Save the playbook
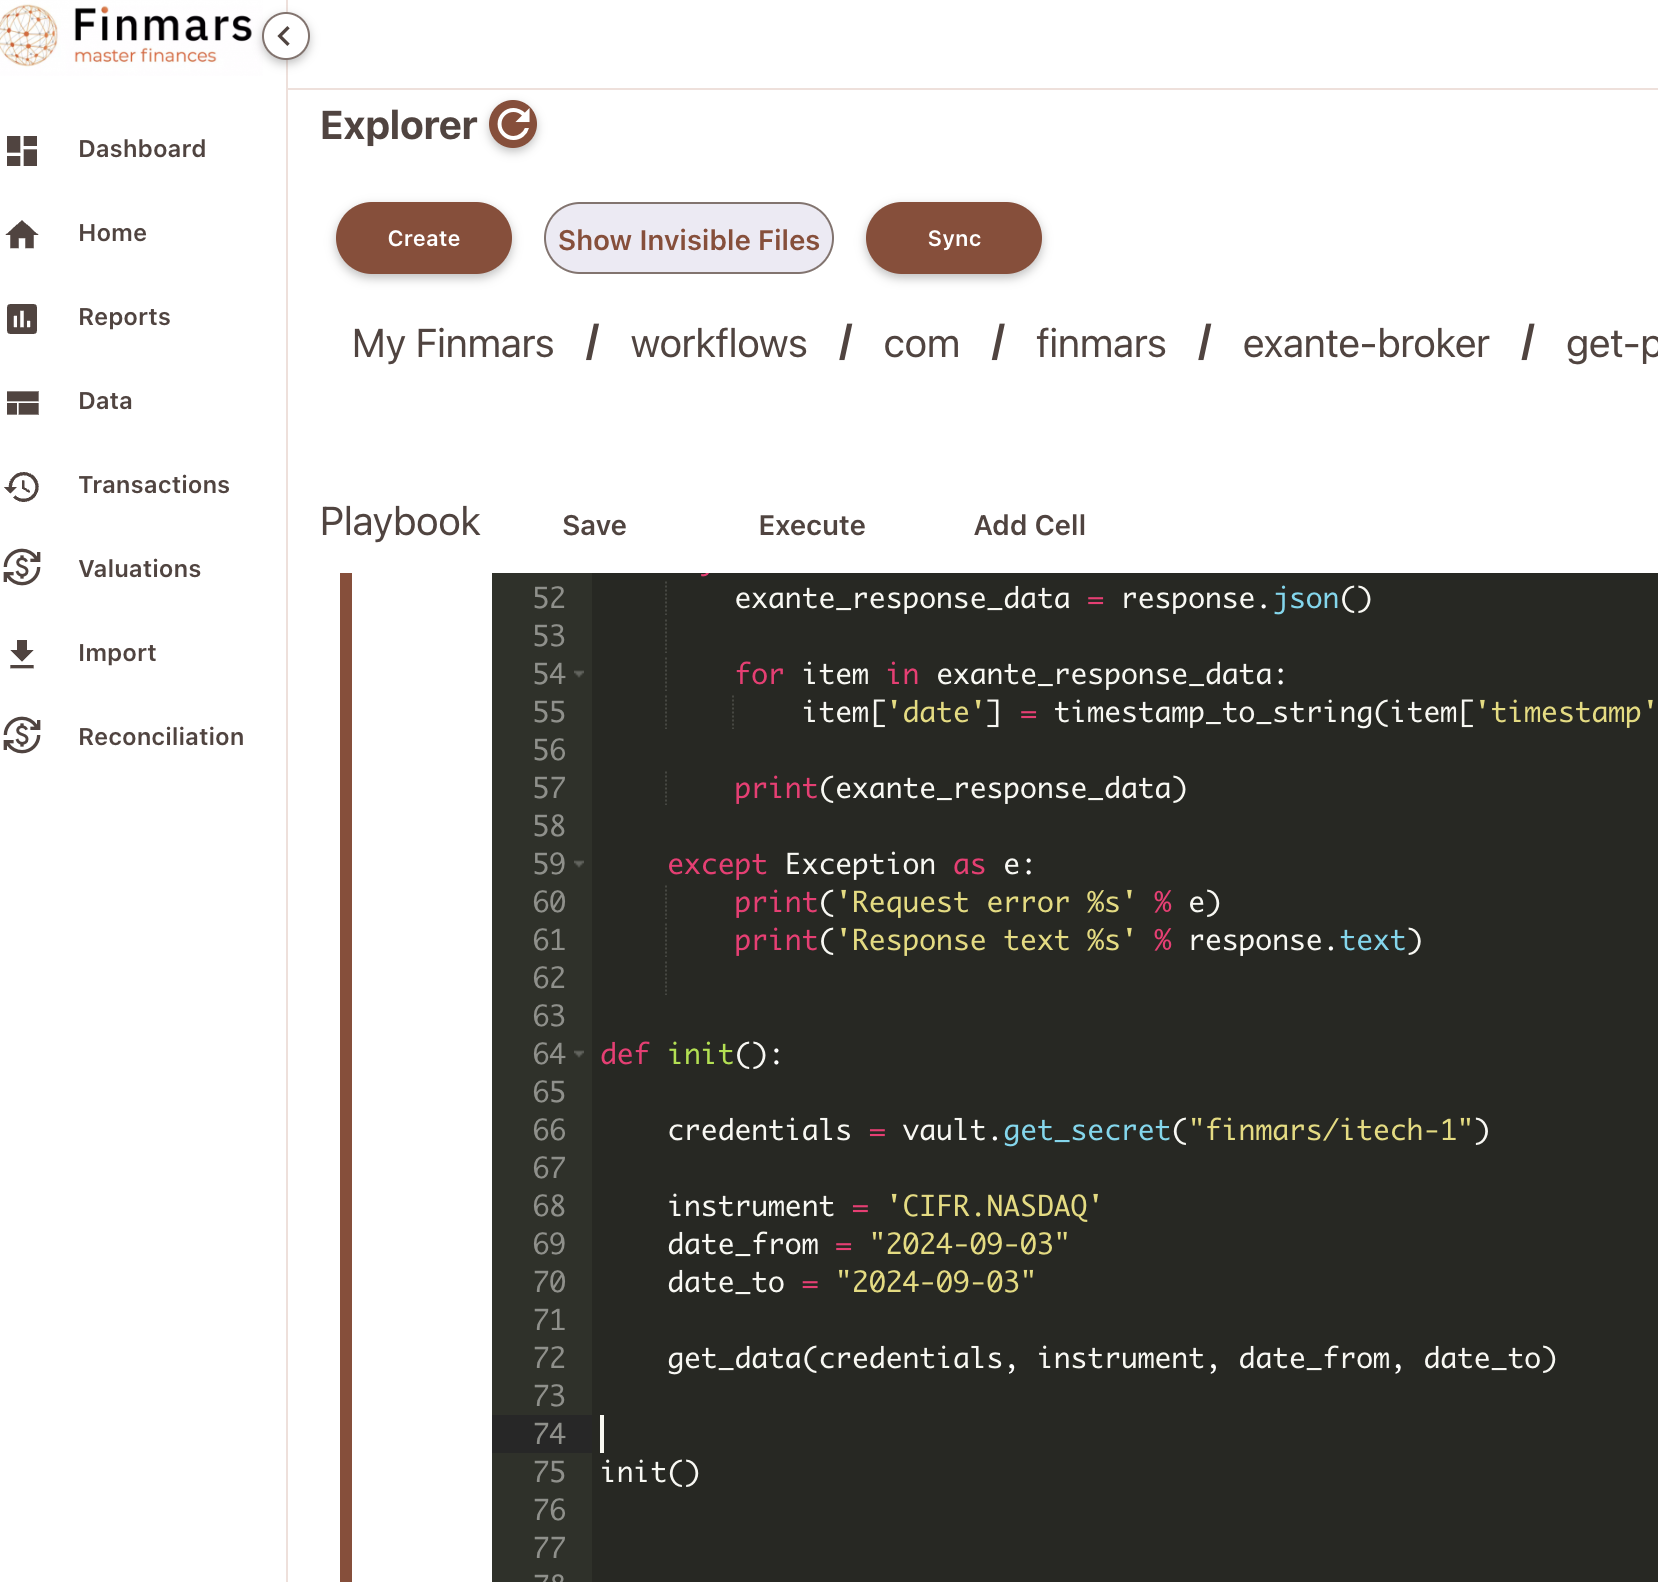 594,525
